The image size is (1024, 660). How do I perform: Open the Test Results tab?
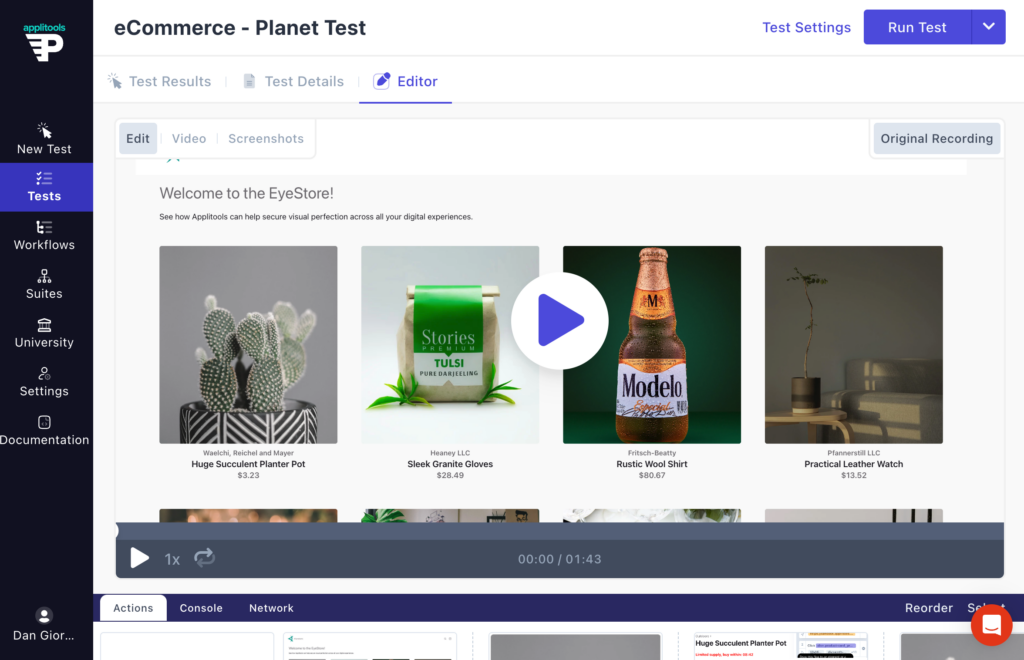(x=160, y=82)
